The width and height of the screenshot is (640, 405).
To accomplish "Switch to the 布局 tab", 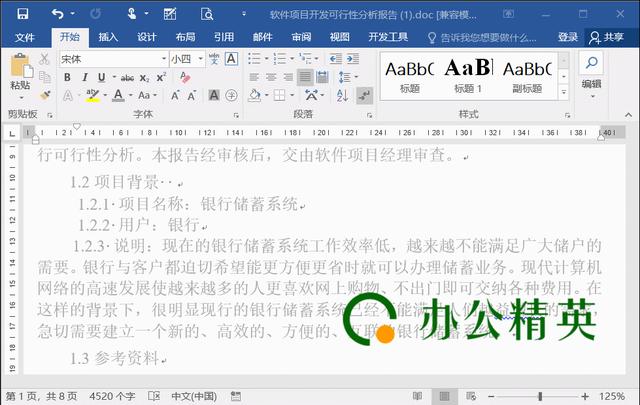I will [x=185, y=38].
